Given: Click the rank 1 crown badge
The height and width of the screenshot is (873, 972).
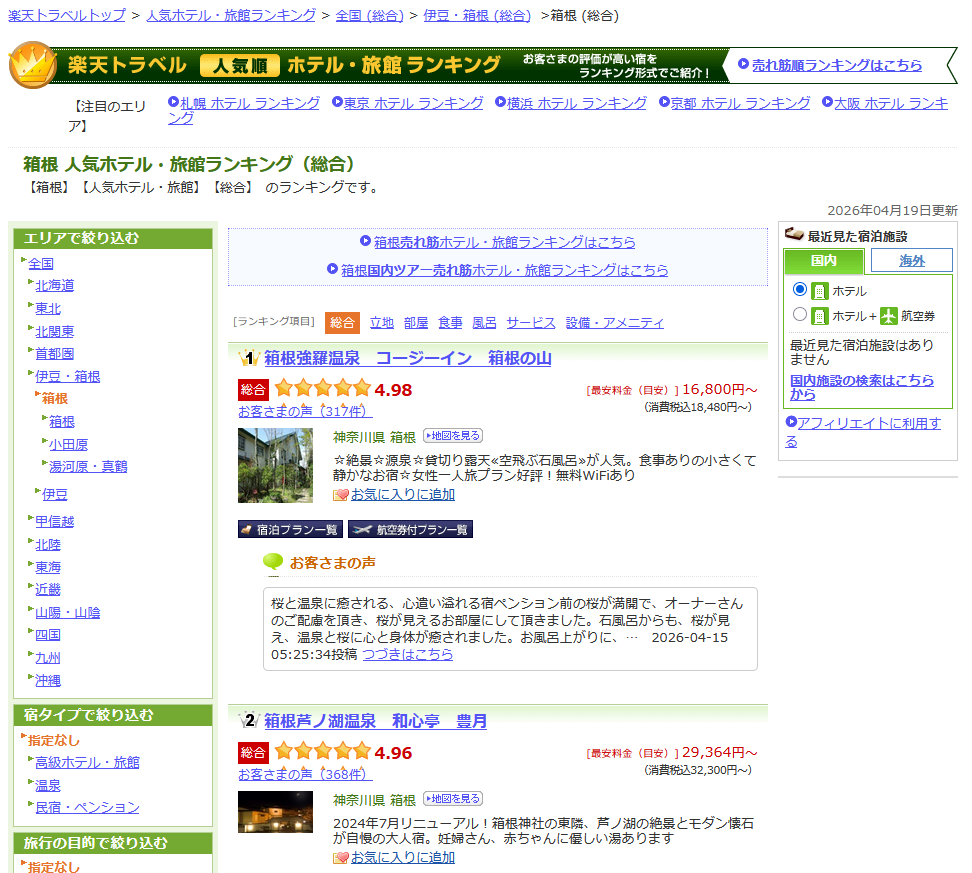Looking at the screenshot, I should click(249, 358).
